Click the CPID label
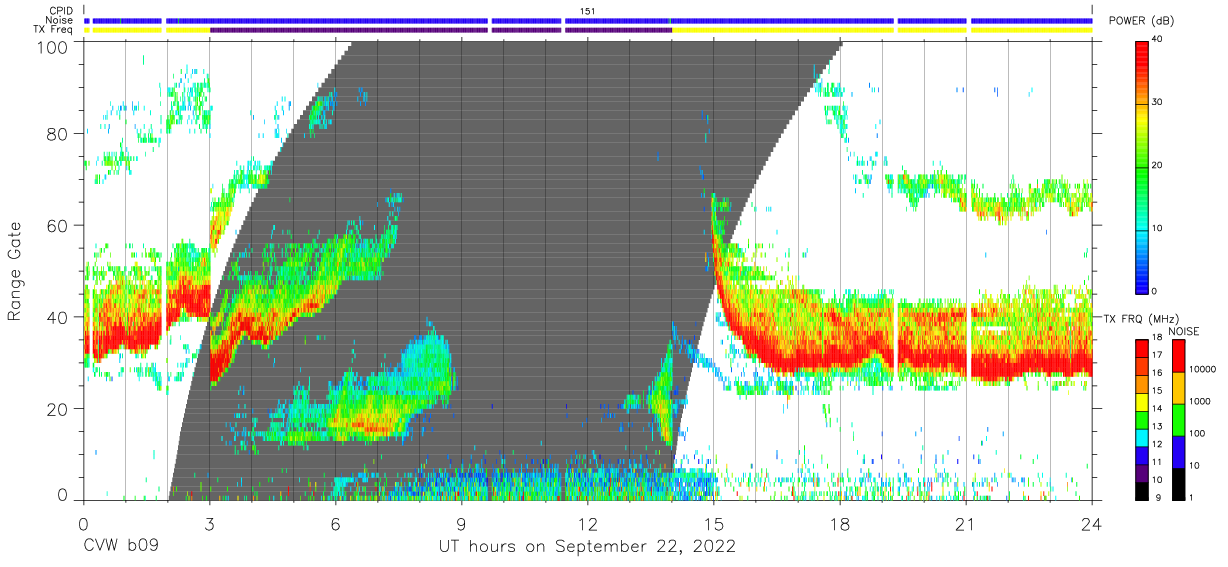 (x=61, y=11)
